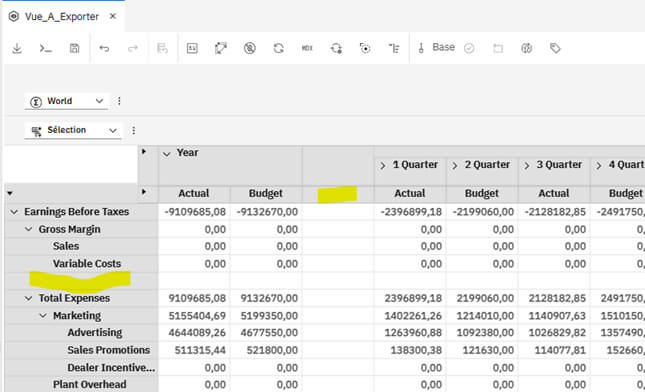Click cell value -9132670,00
645x392 pixels.
(x=267, y=212)
